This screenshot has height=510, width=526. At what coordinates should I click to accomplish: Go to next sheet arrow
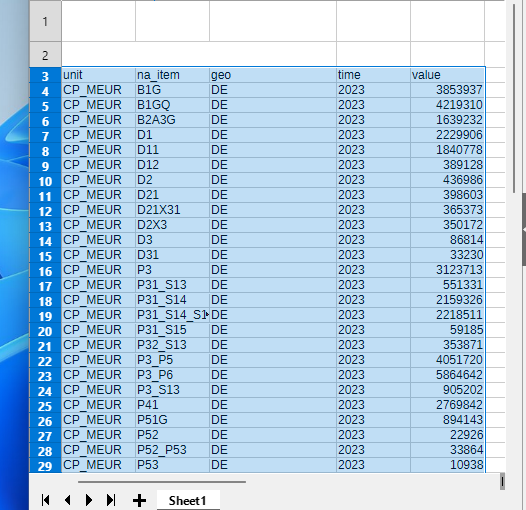[89, 500]
